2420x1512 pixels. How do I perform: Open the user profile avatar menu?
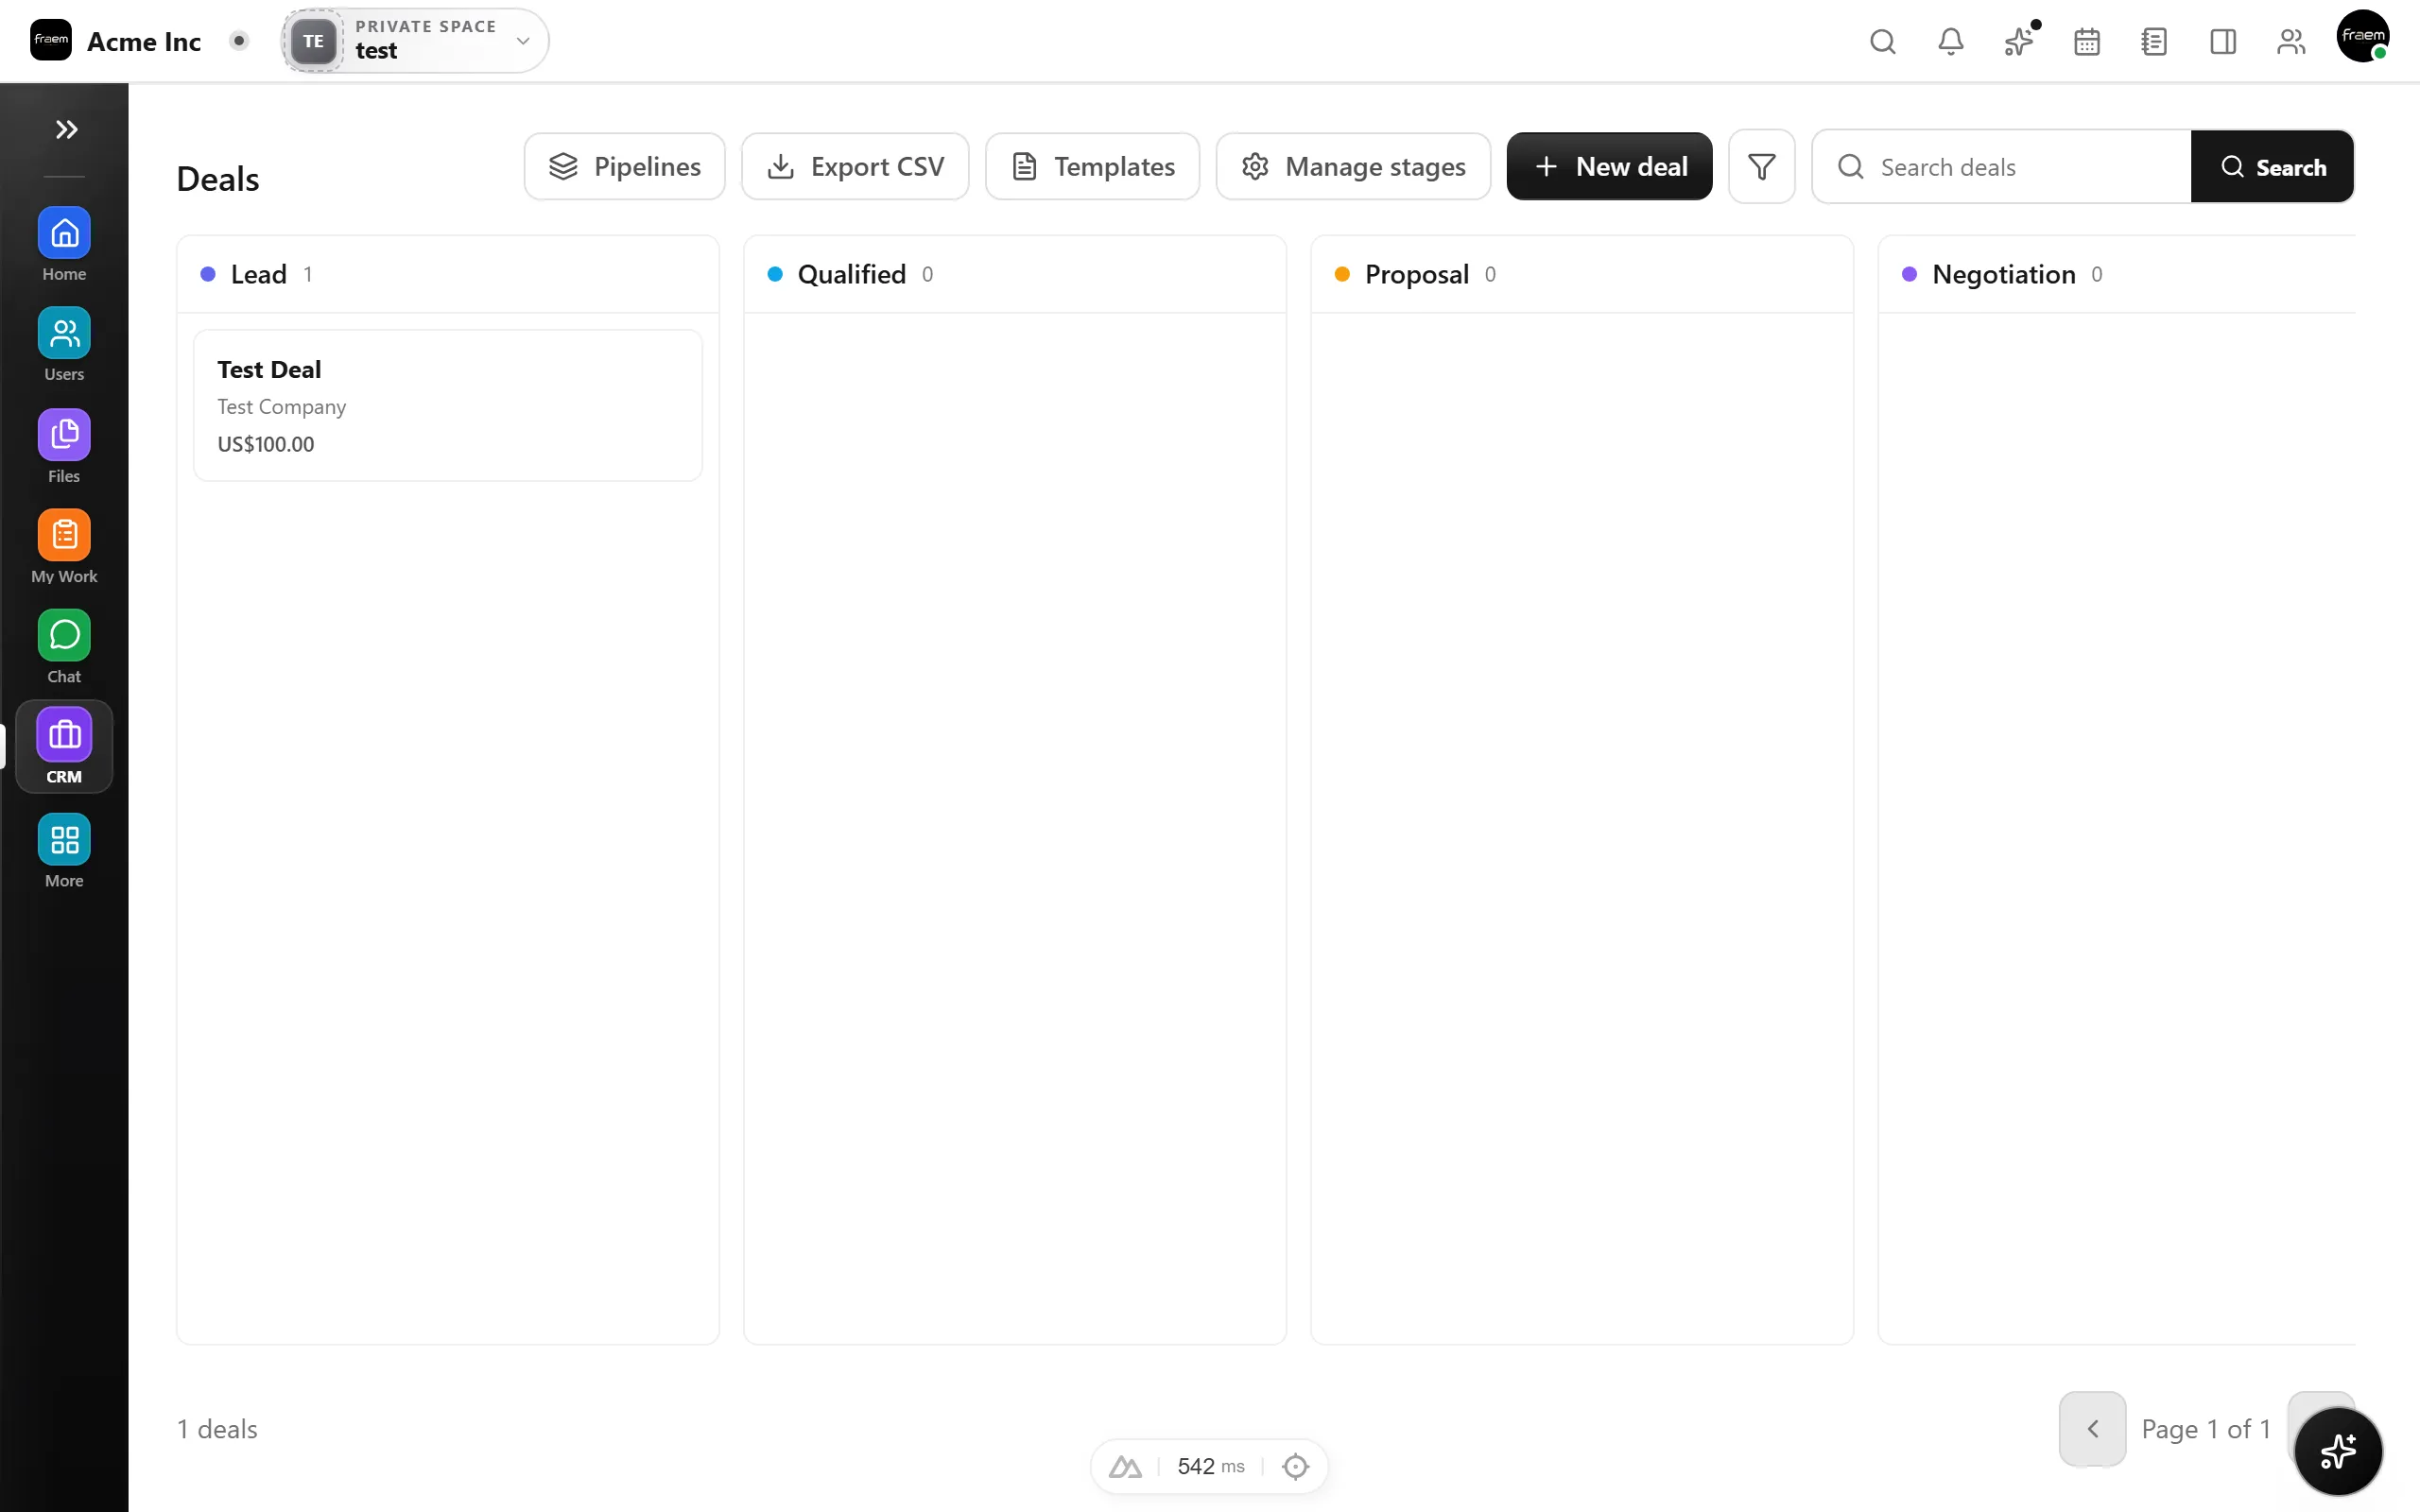click(x=2363, y=37)
